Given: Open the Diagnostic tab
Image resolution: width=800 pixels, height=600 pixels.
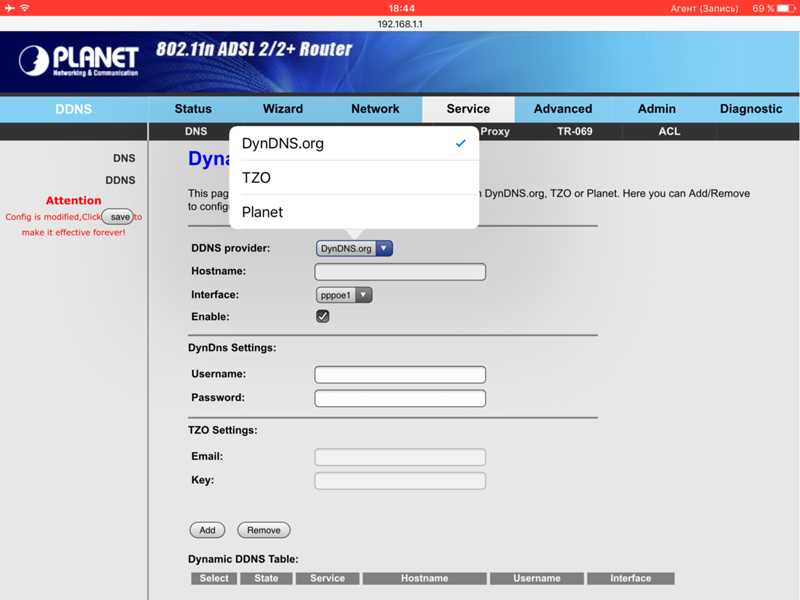Looking at the screenshot, I should click(x=751, y=109).
